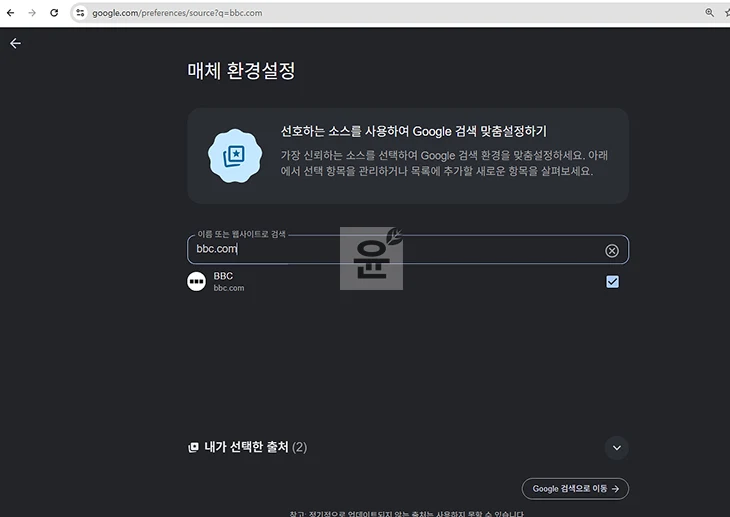This screenshot has height=517, width=730.
Task: Click the bbc.com search input field
Action: tap(408, 250)
